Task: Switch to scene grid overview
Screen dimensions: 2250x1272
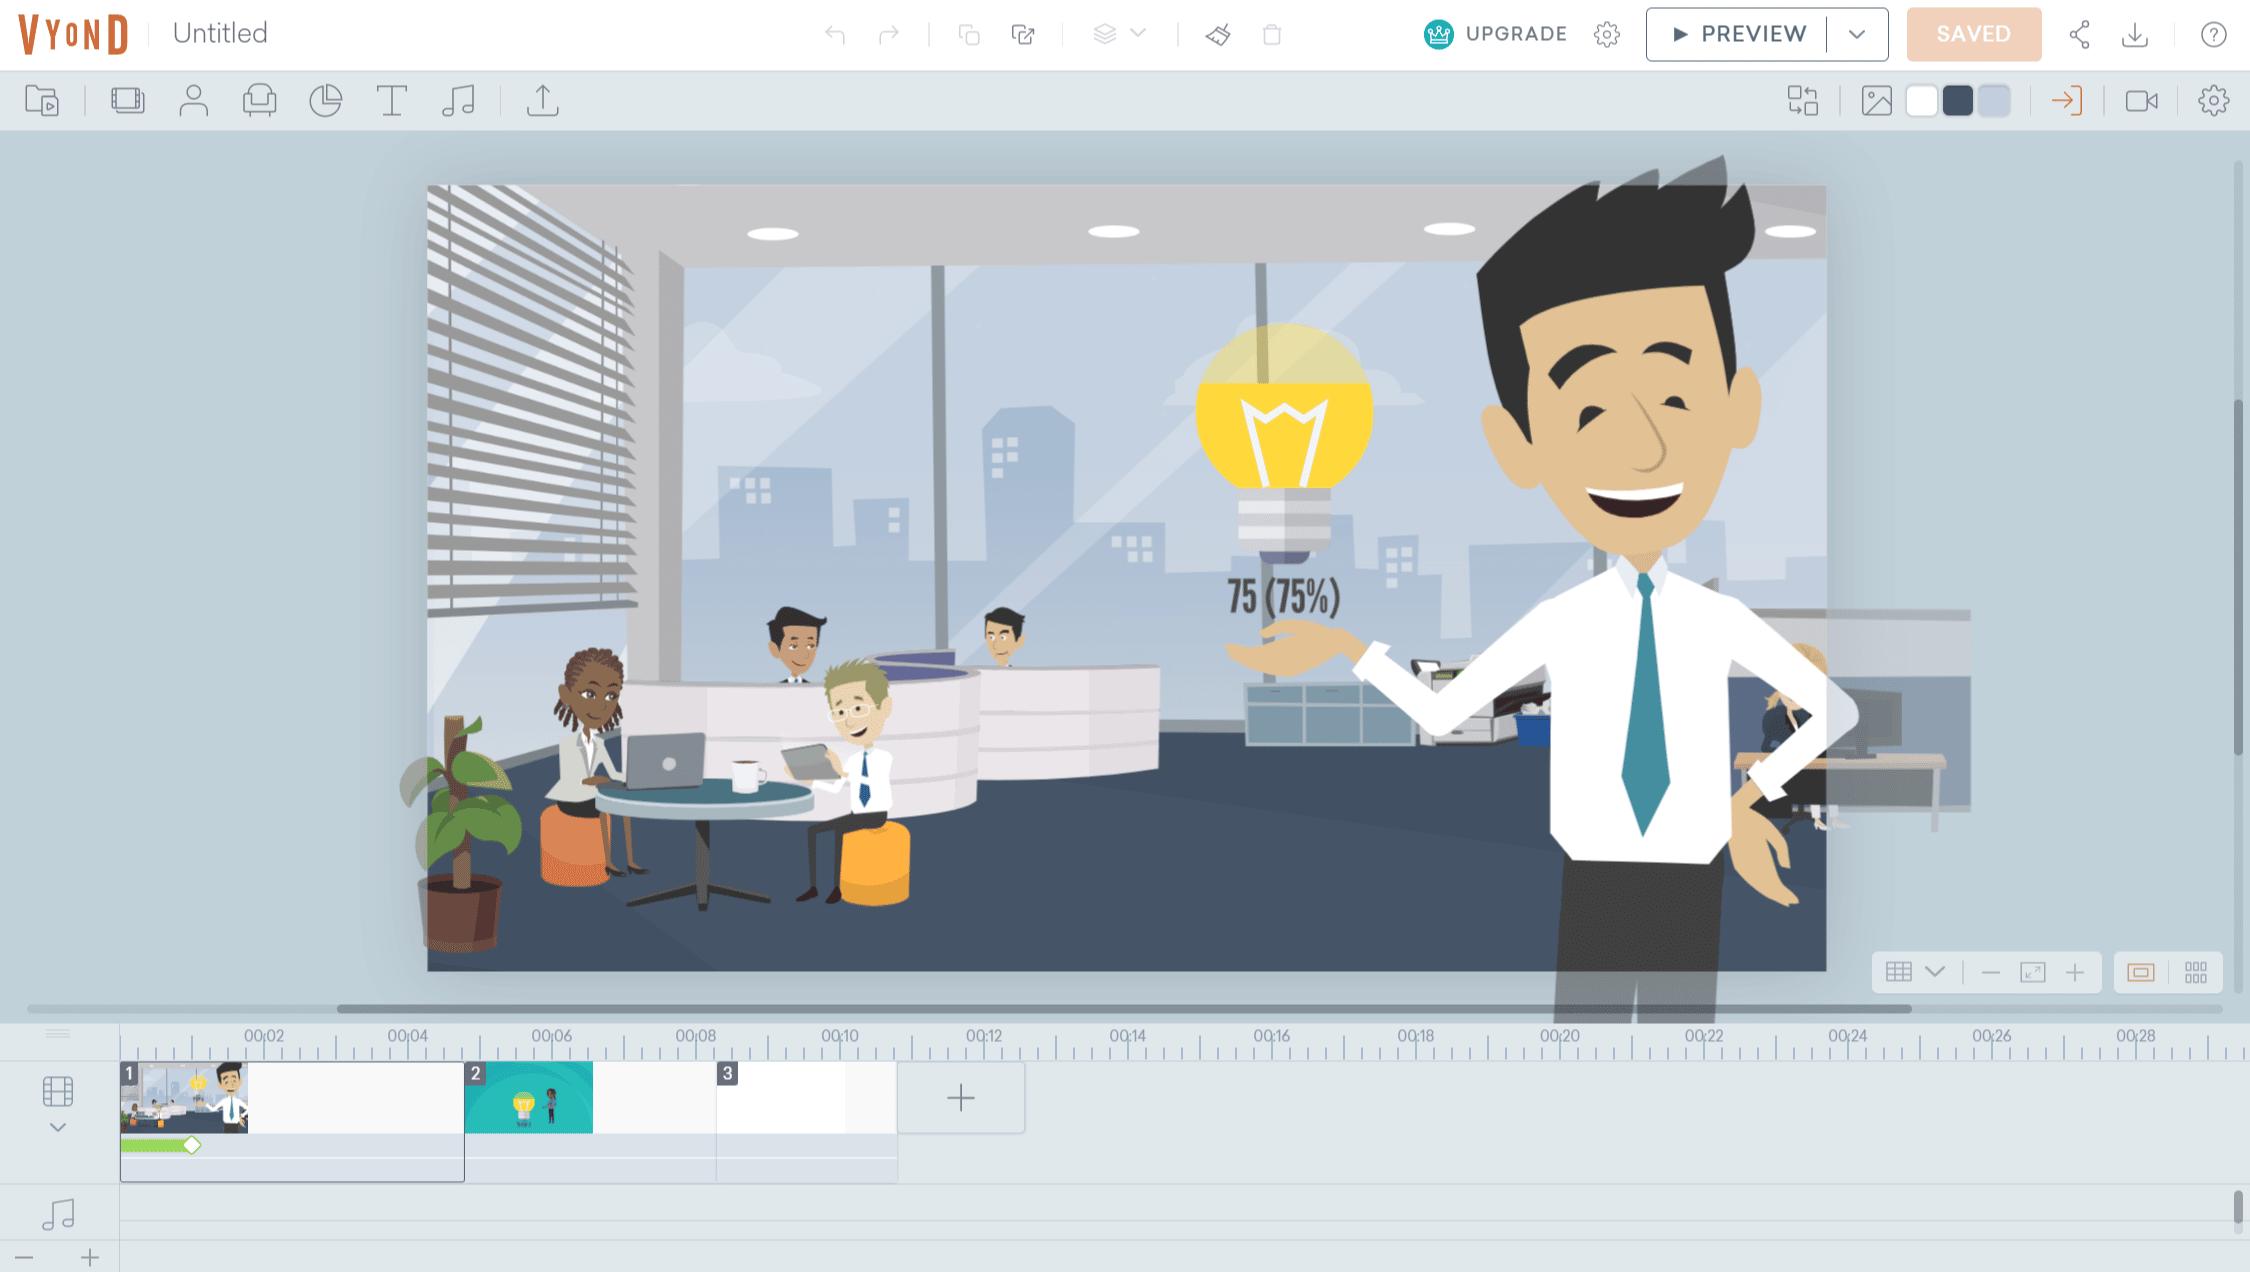Action: (x=2196, y=973)
